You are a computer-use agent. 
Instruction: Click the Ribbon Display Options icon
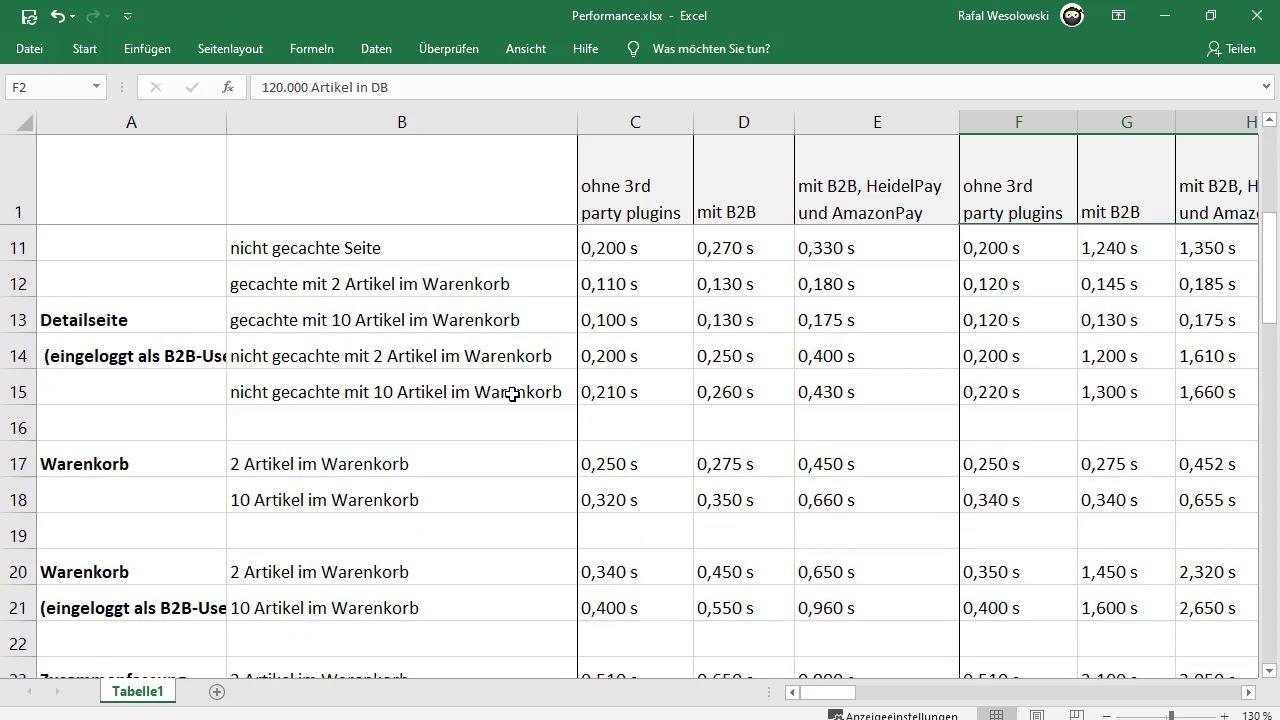tap(1119, 16)
